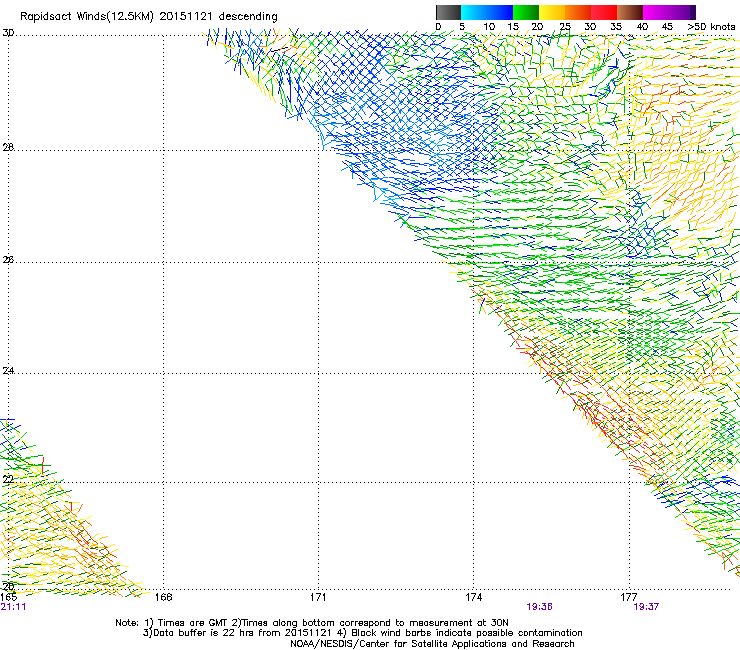
Task: Click the '22' latitude axis label
Action: coord(8,479)
